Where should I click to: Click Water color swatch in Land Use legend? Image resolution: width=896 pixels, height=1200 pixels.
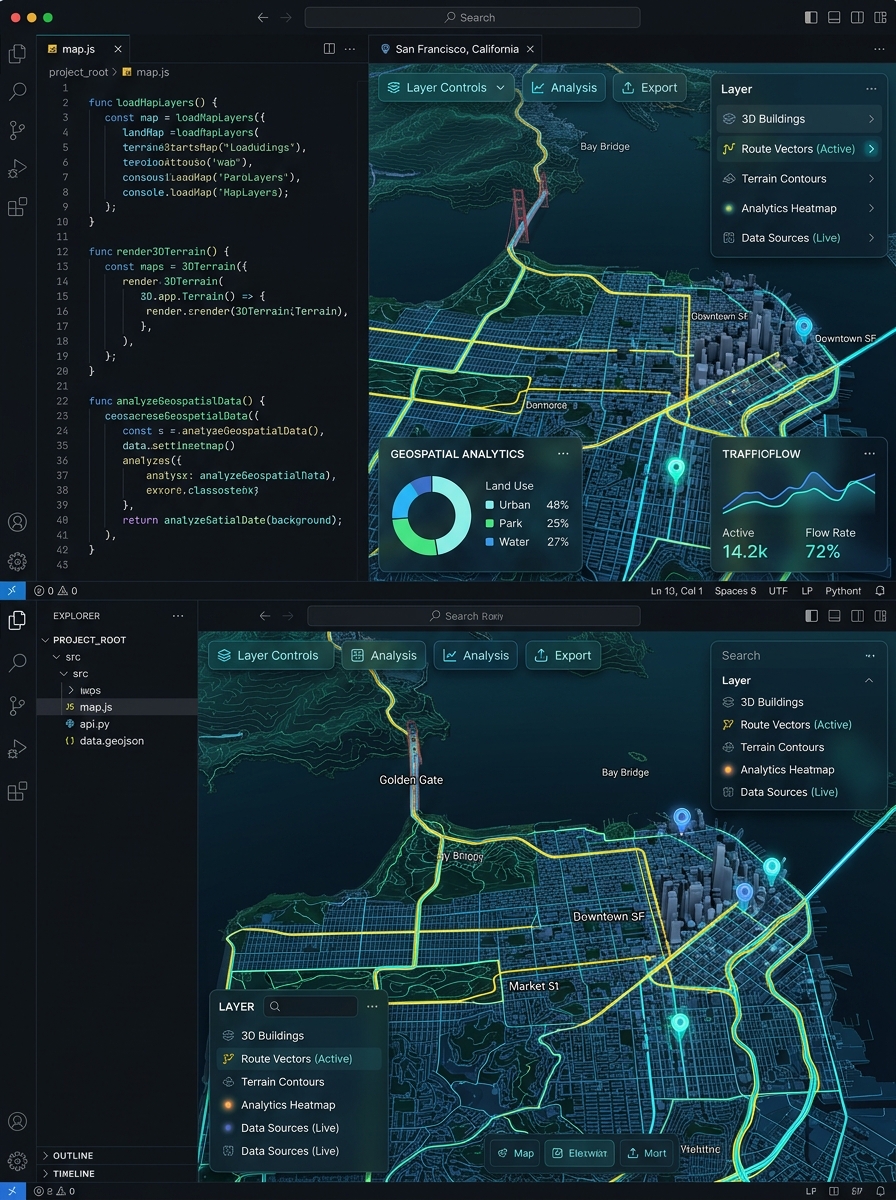[x=489, y=542]
